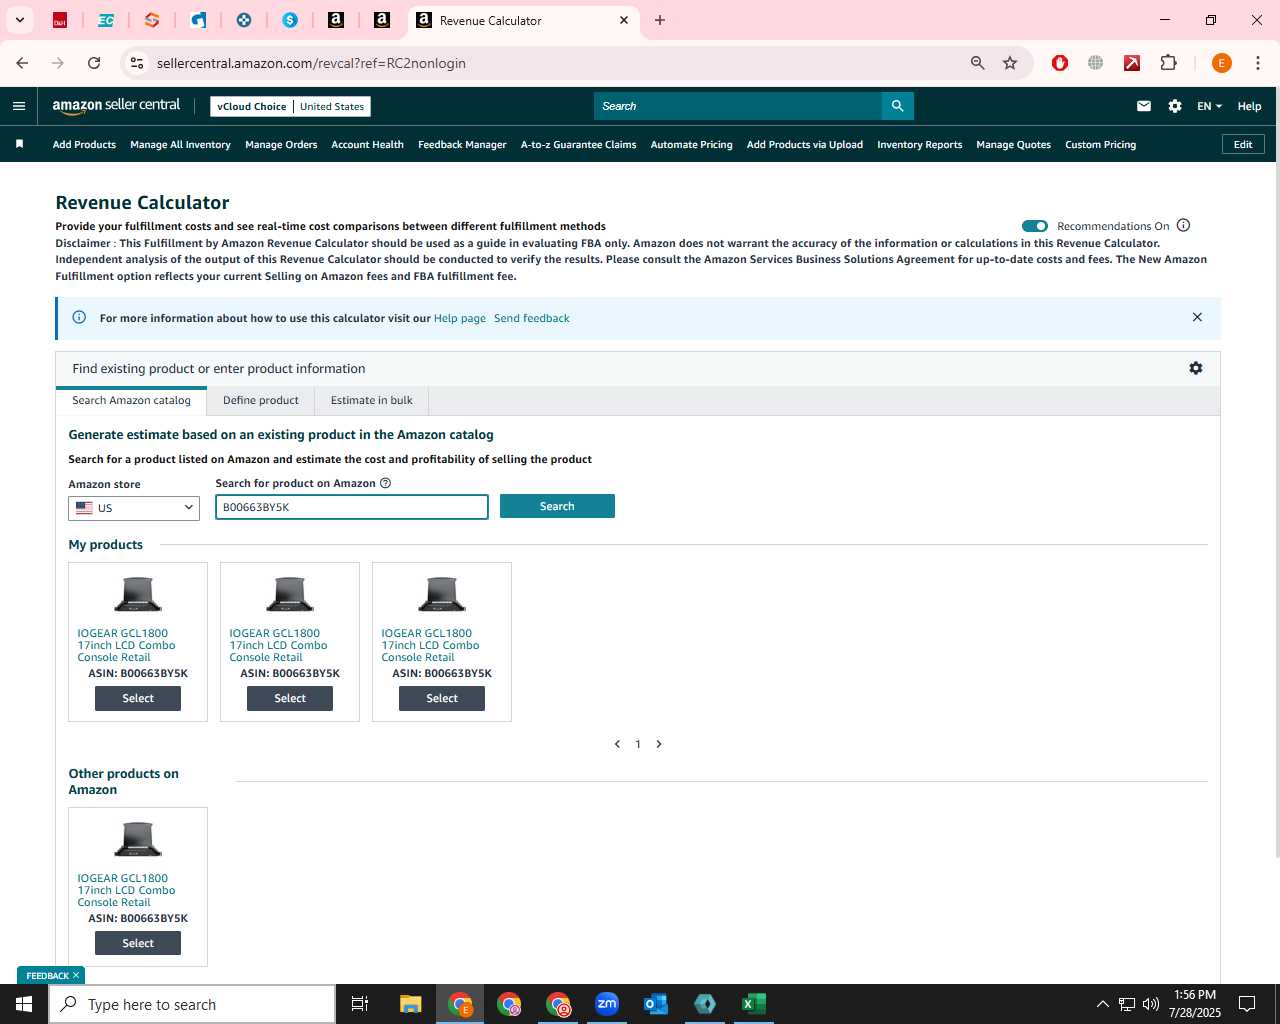Screen dimensions: 1280x1024
Task: Click the help question mark beside Search for product
Action: coord(385,483)
